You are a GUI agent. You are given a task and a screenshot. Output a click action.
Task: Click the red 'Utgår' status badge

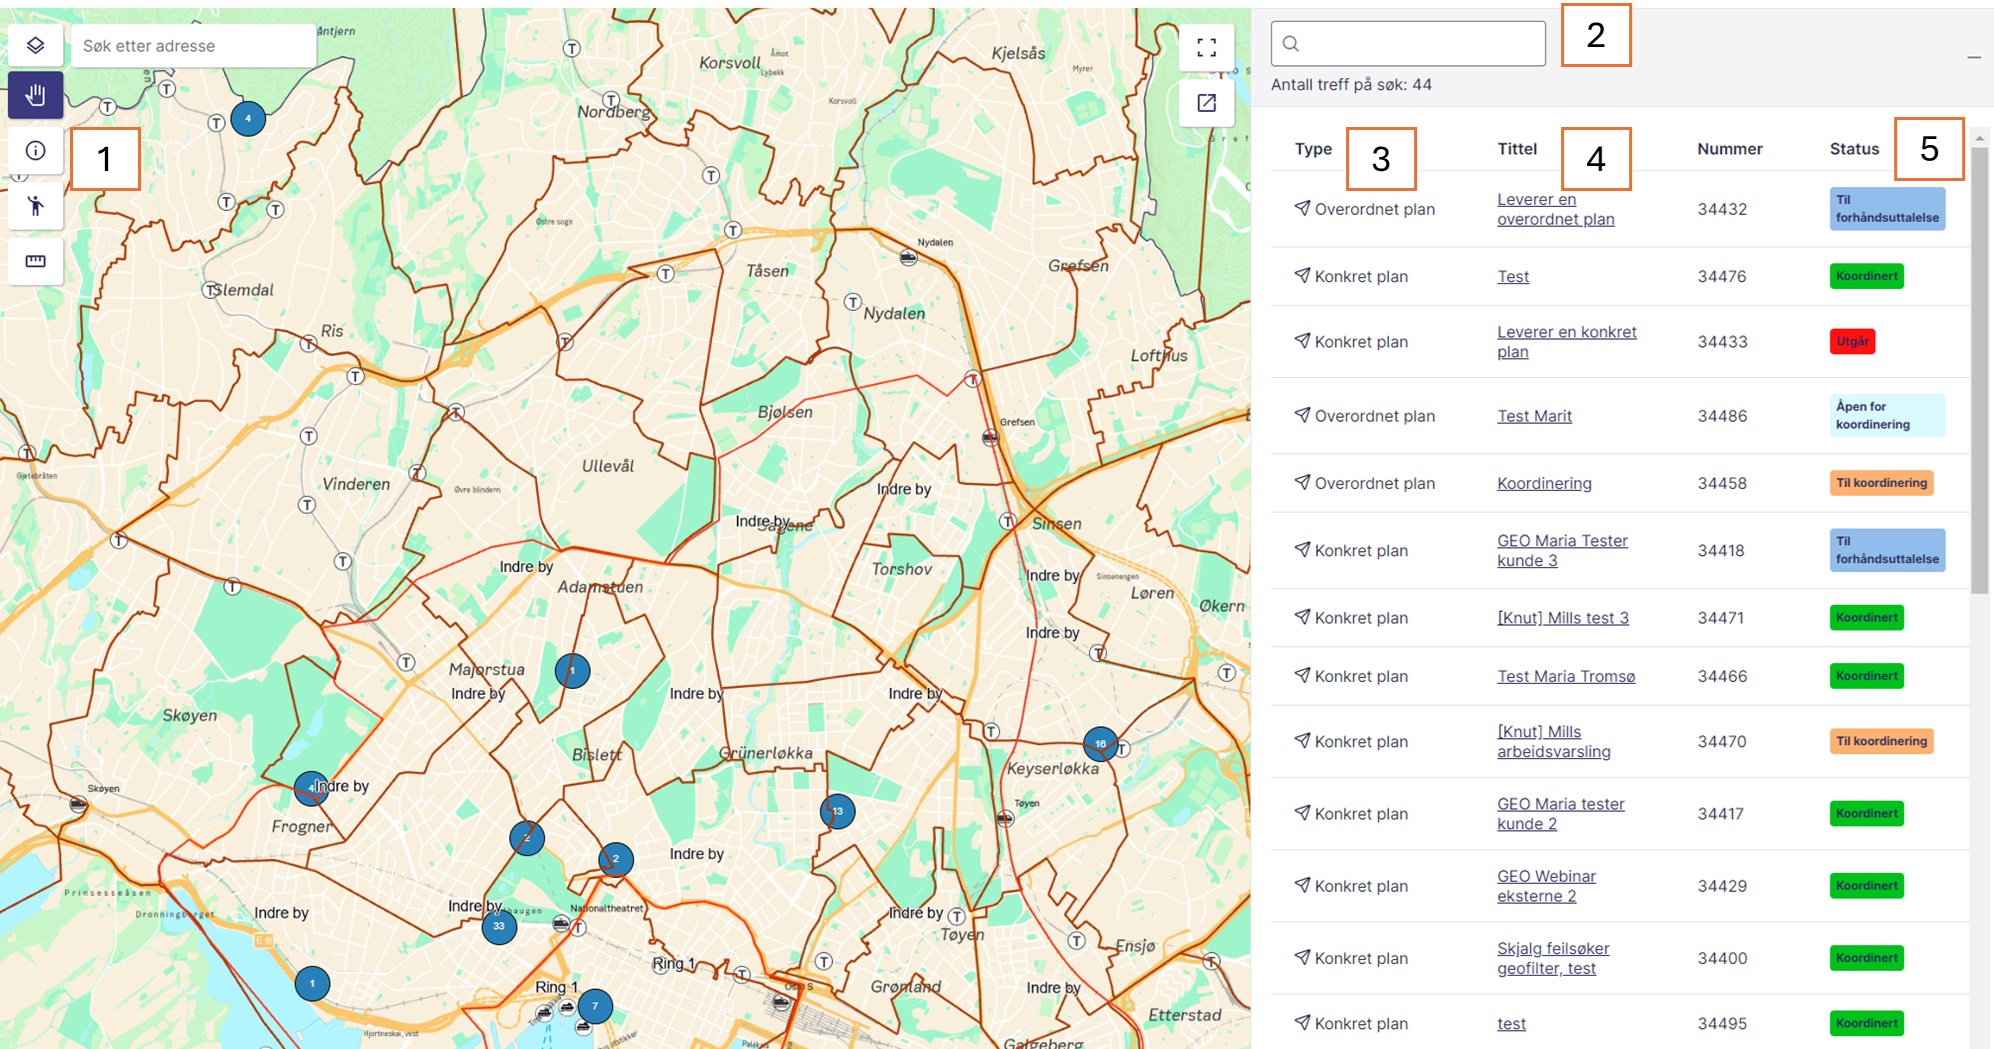(x=1852, y=342)
